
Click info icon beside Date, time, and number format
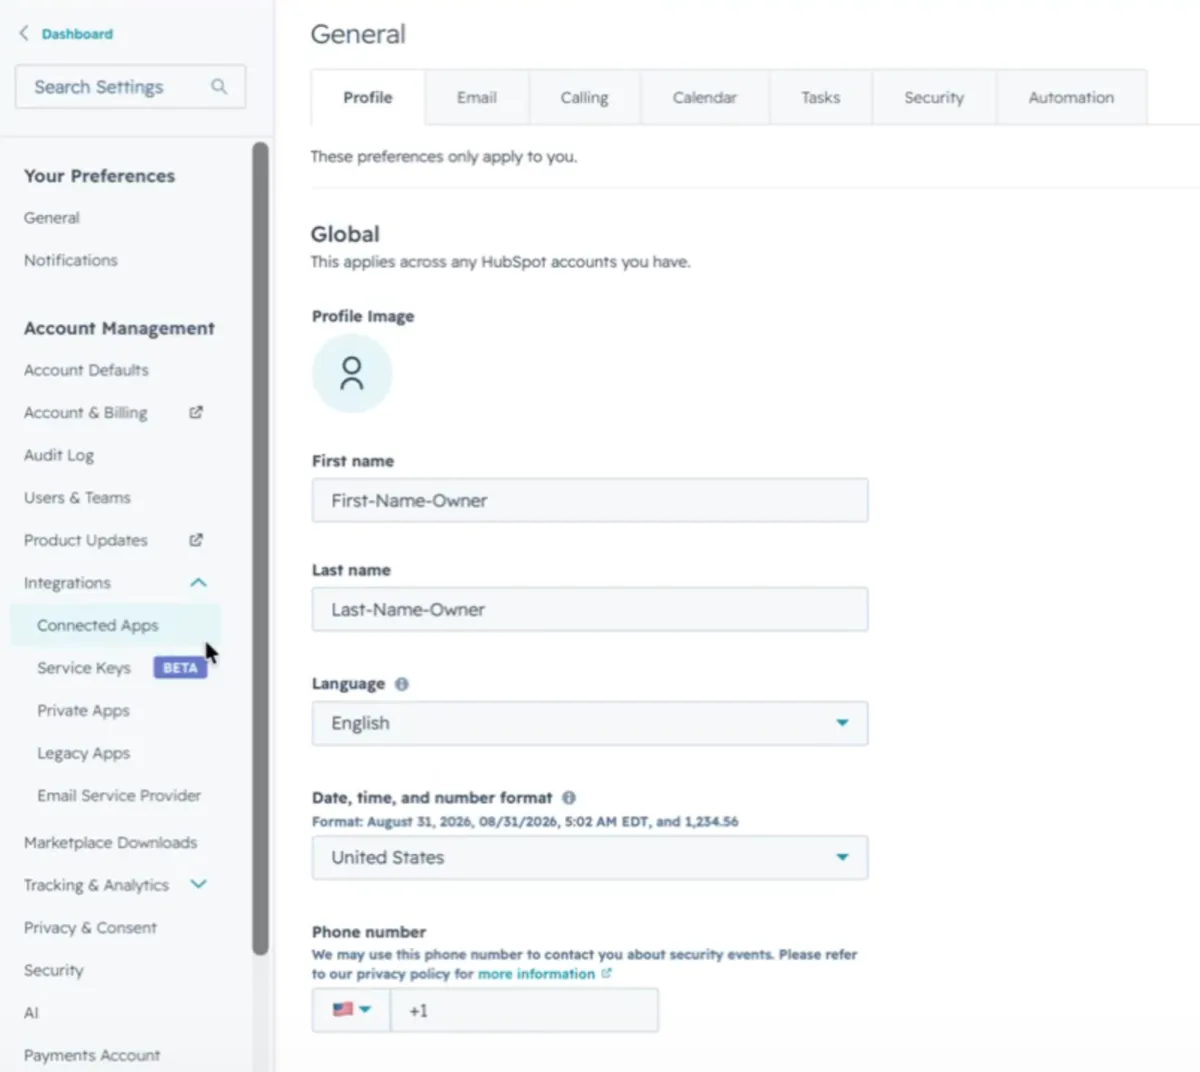[569, 798]
